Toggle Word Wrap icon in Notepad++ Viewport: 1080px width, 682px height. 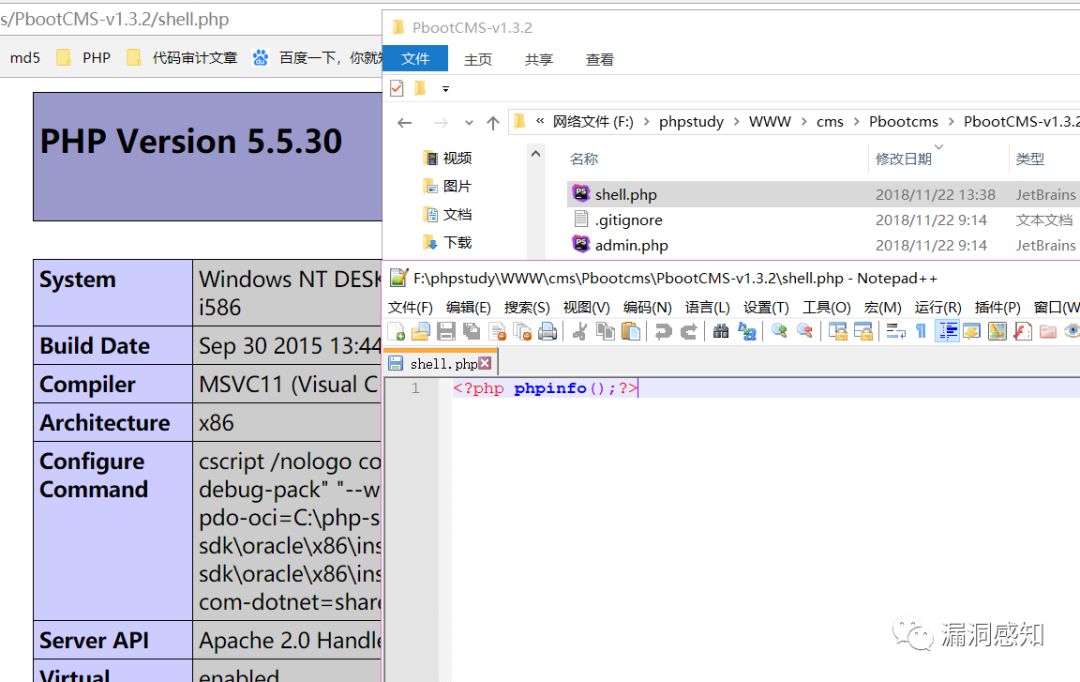[x=895, y=332]
